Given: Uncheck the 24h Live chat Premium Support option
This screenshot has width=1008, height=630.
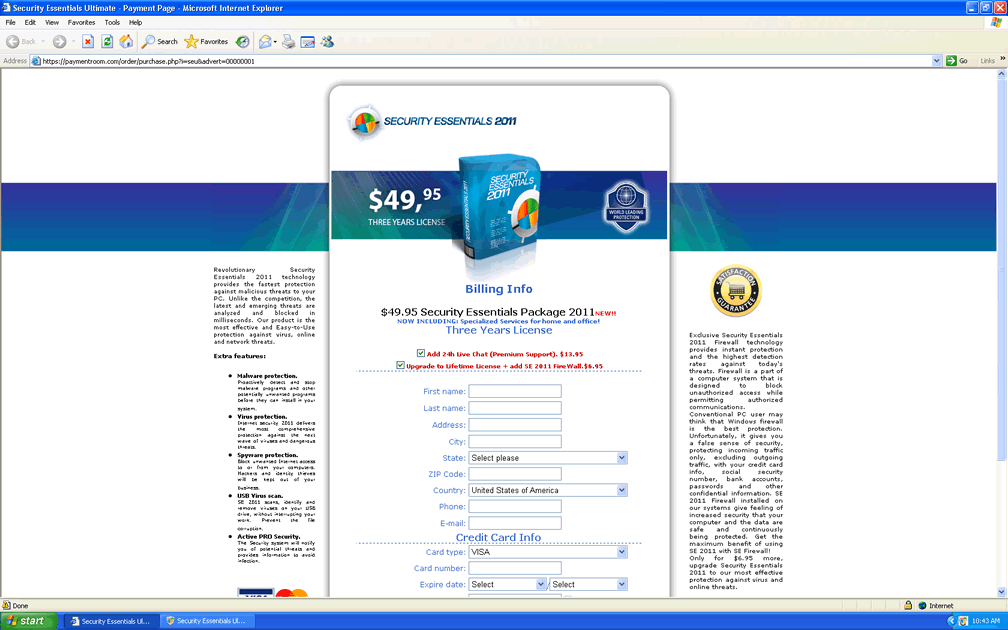Looking at the screenshot, I should (421, 353).
